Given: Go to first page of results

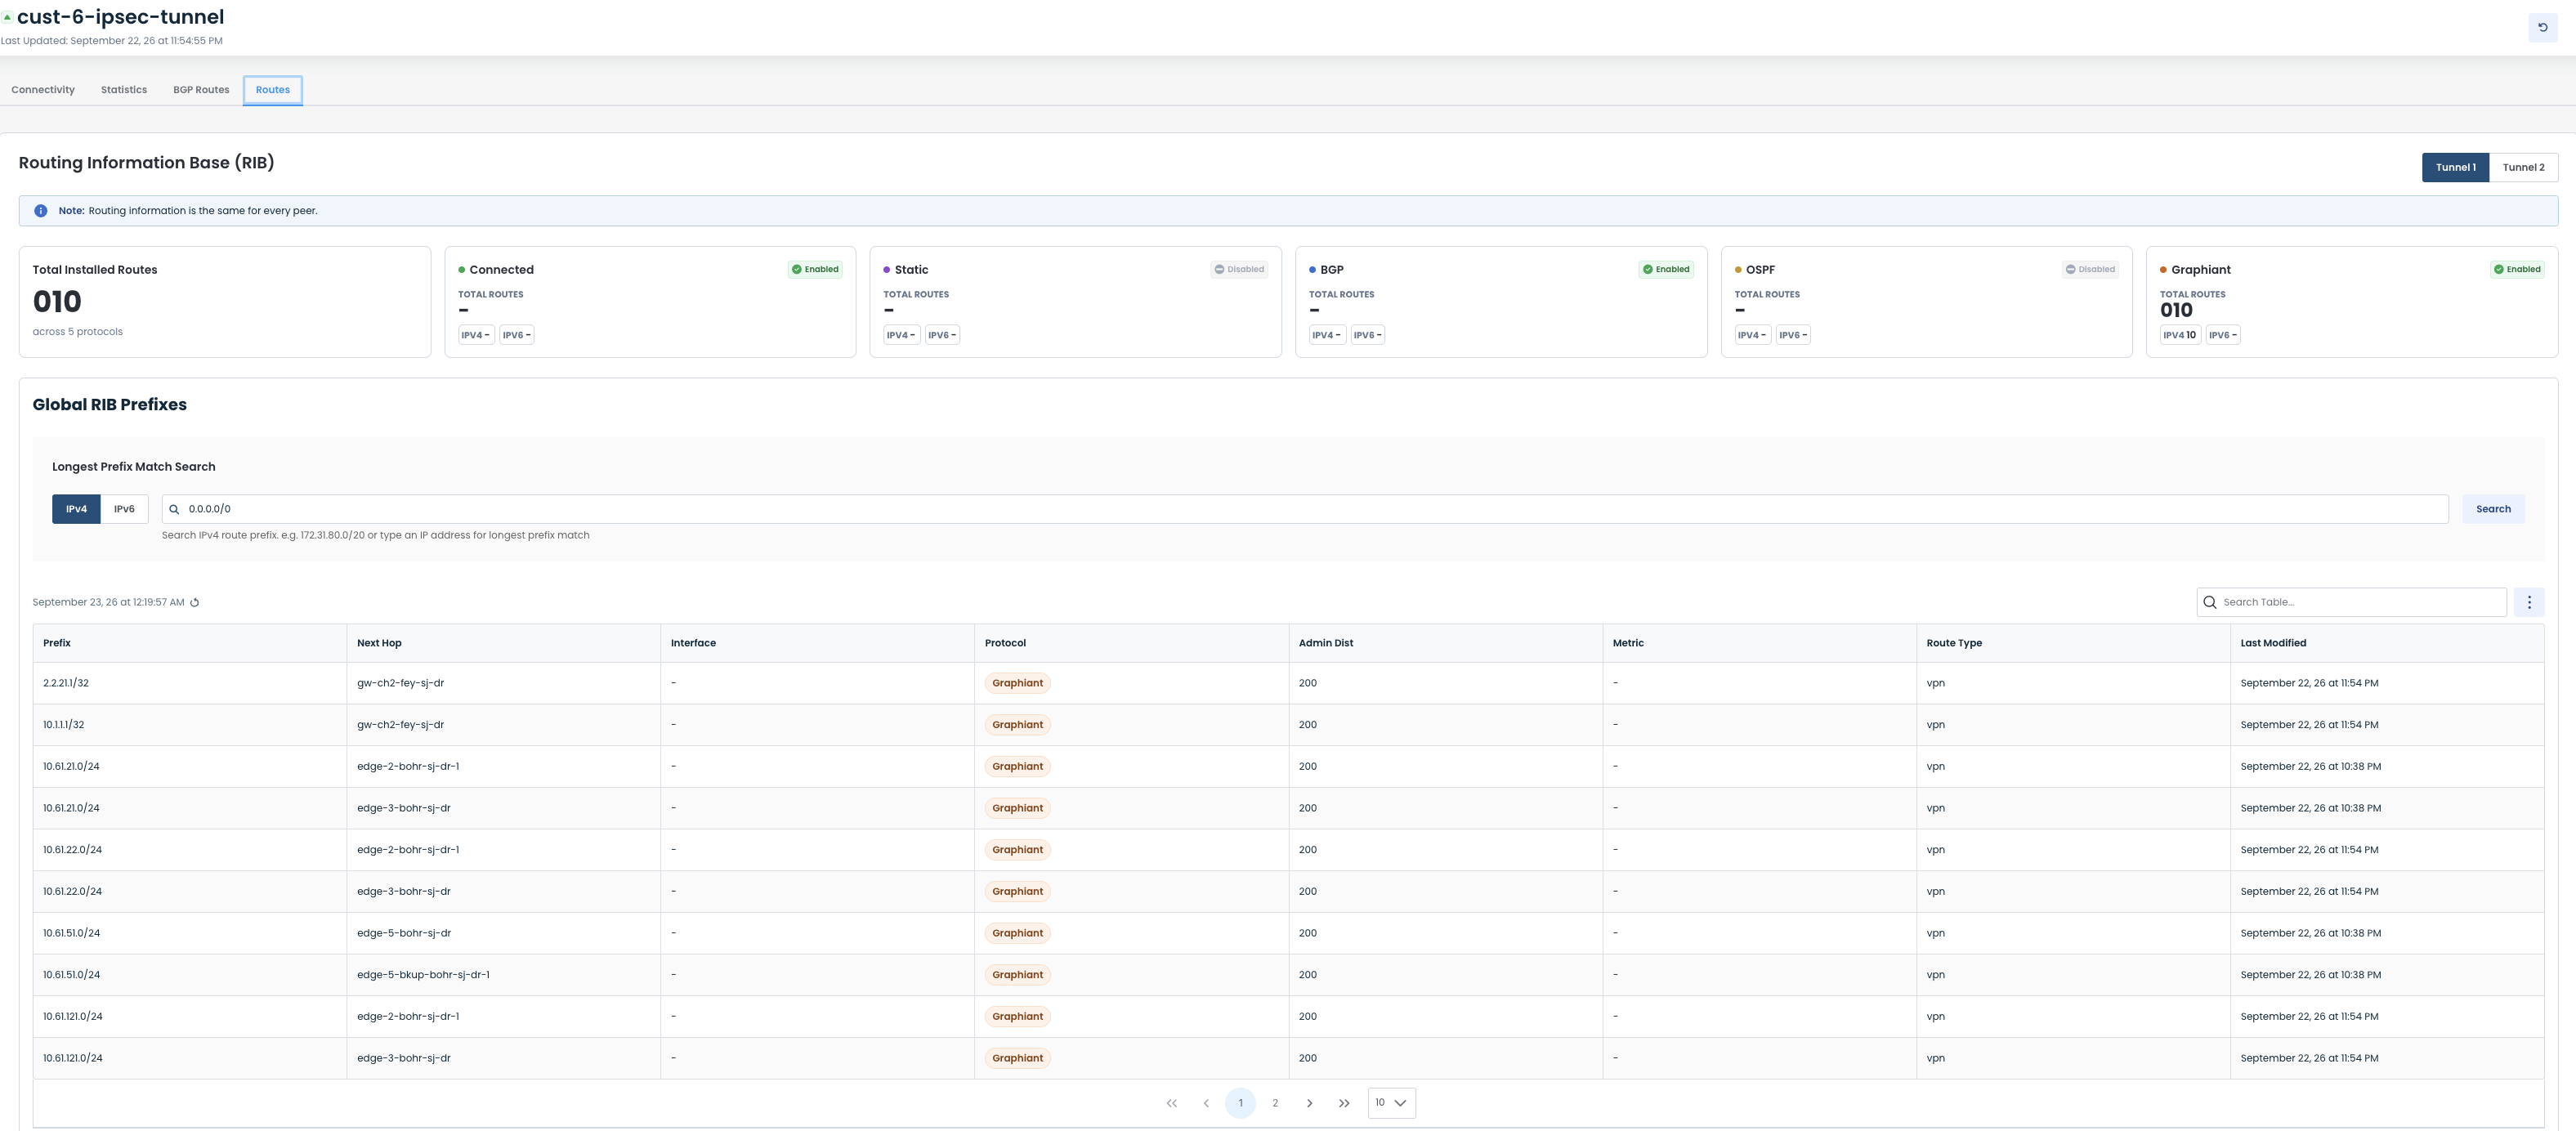Looking at the screenshot, I should click(x=1171, y=1103).
